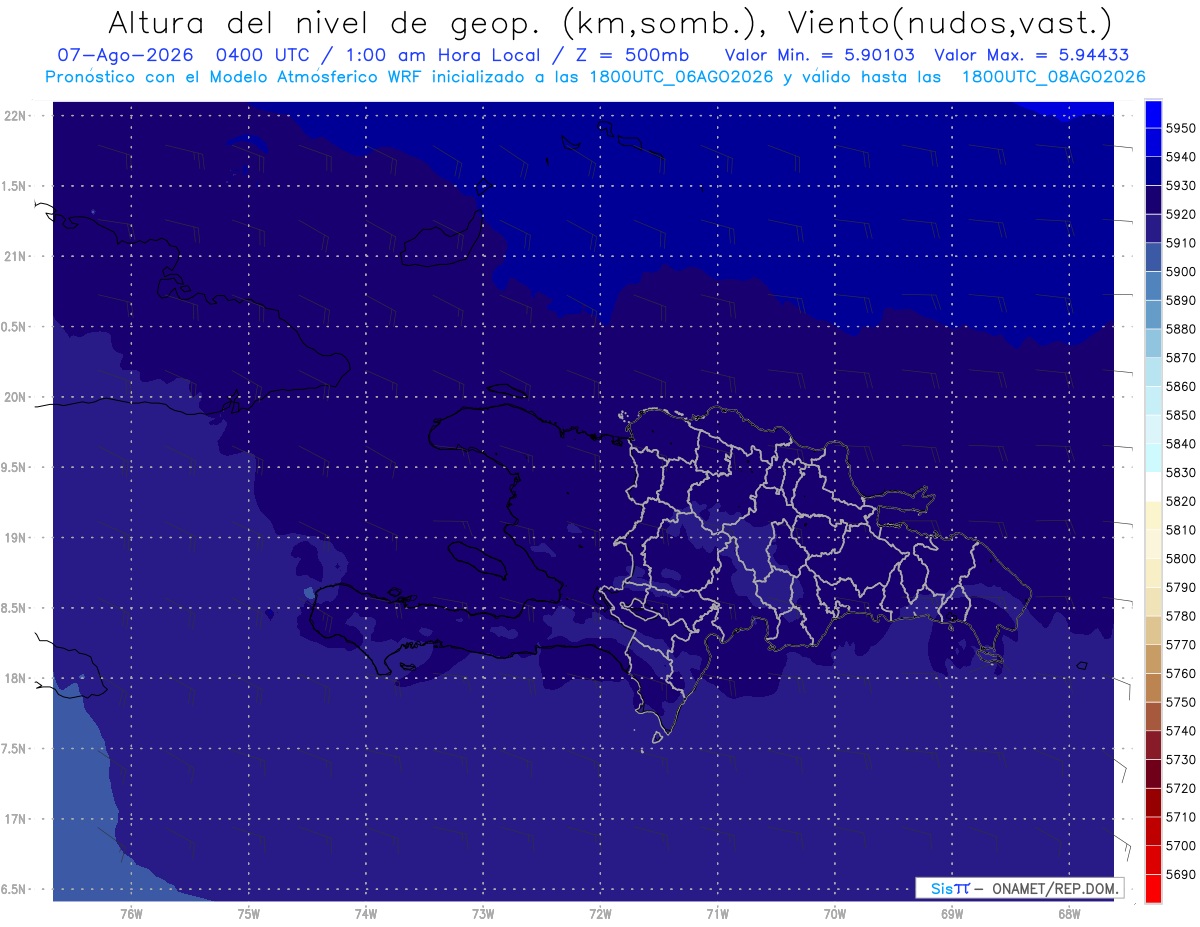Click the 75W longitude axis label
This screenshot has width=1200, height=927.
[x=249, y=913]
